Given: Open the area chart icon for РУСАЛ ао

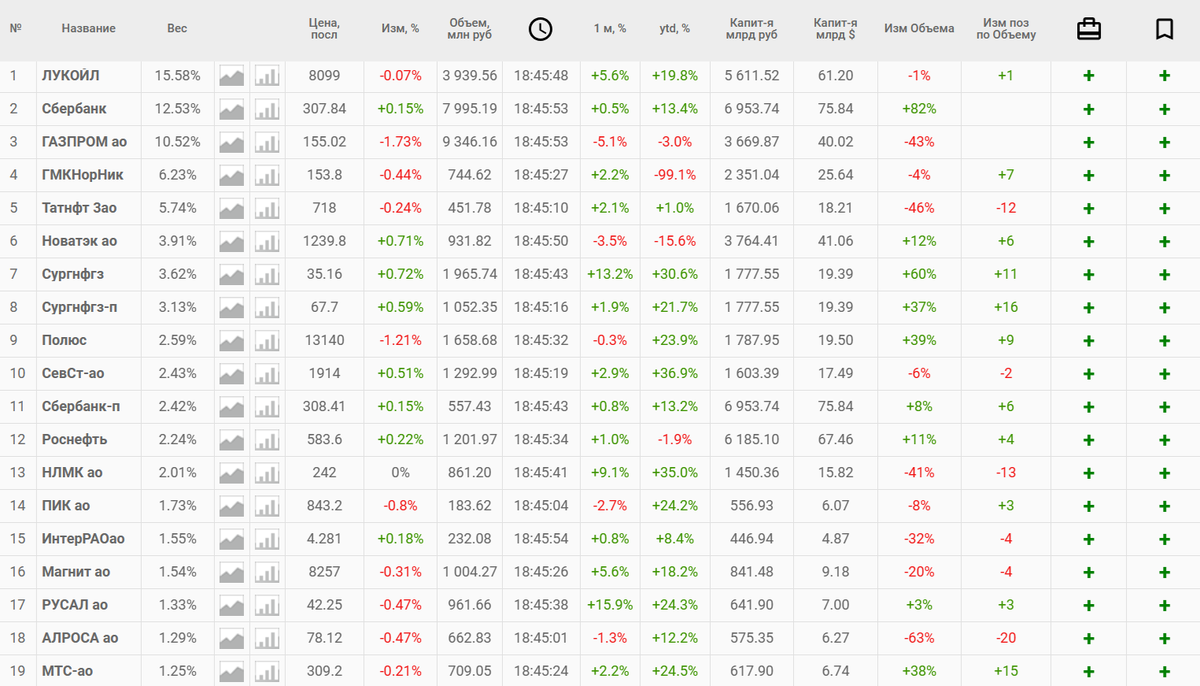Looking at the screenshot, I should click(232, 604).
